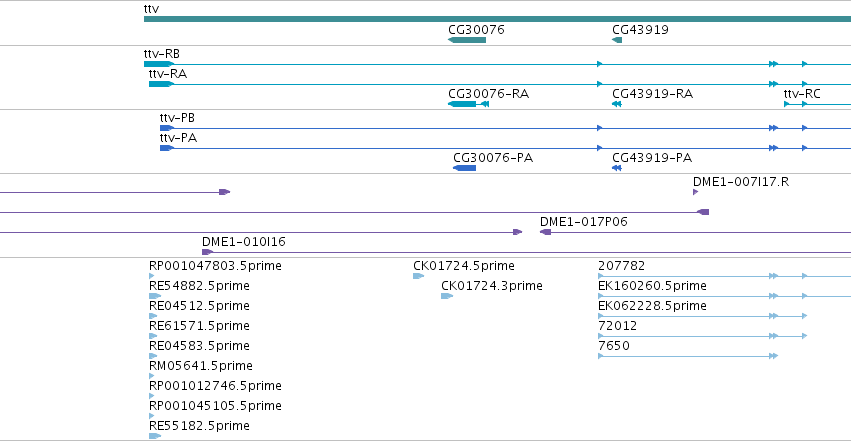
Task: Click the CG30076-RA transcript glyph
Action: [x=468, y=104]
